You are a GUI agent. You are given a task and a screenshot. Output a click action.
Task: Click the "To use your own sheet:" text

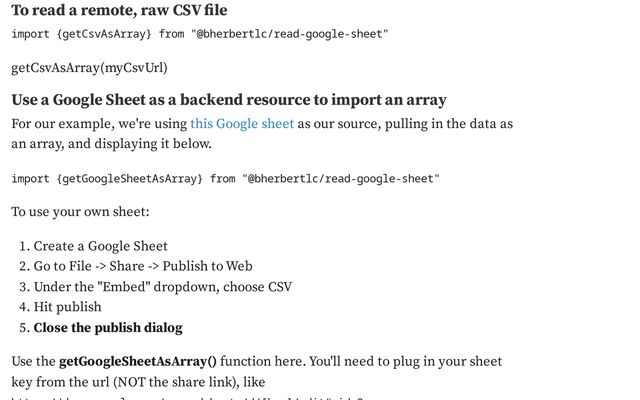[80, 212]
